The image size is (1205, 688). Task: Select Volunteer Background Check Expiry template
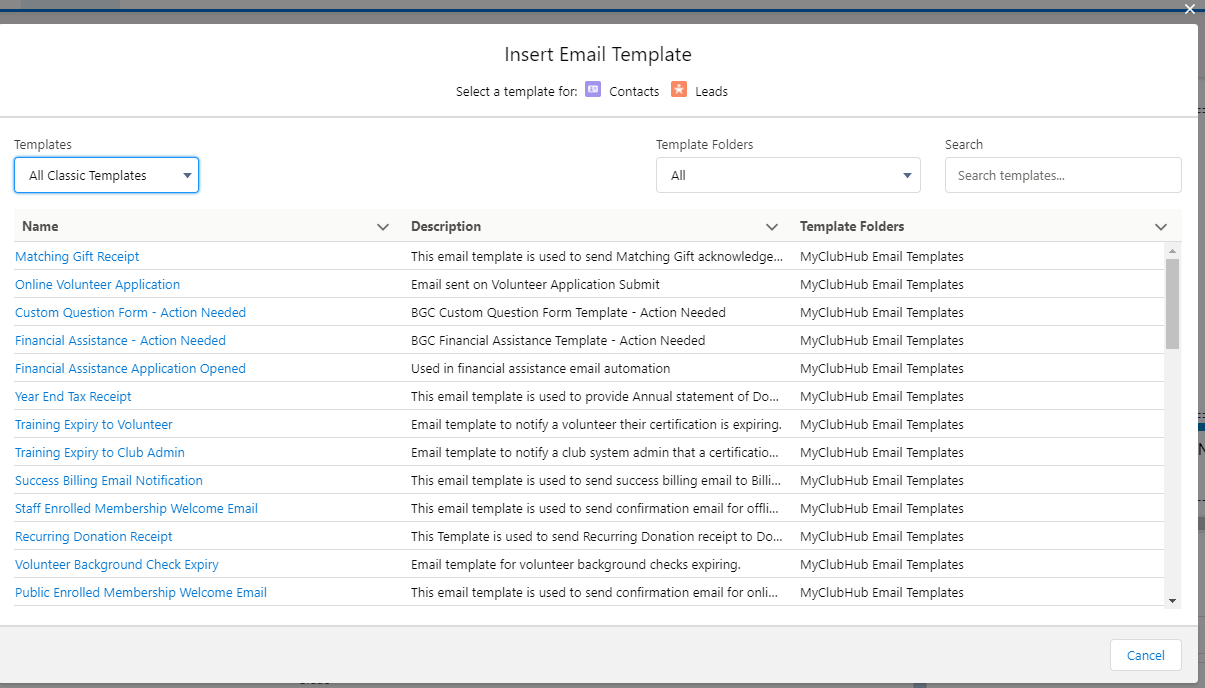click(116, 565)
